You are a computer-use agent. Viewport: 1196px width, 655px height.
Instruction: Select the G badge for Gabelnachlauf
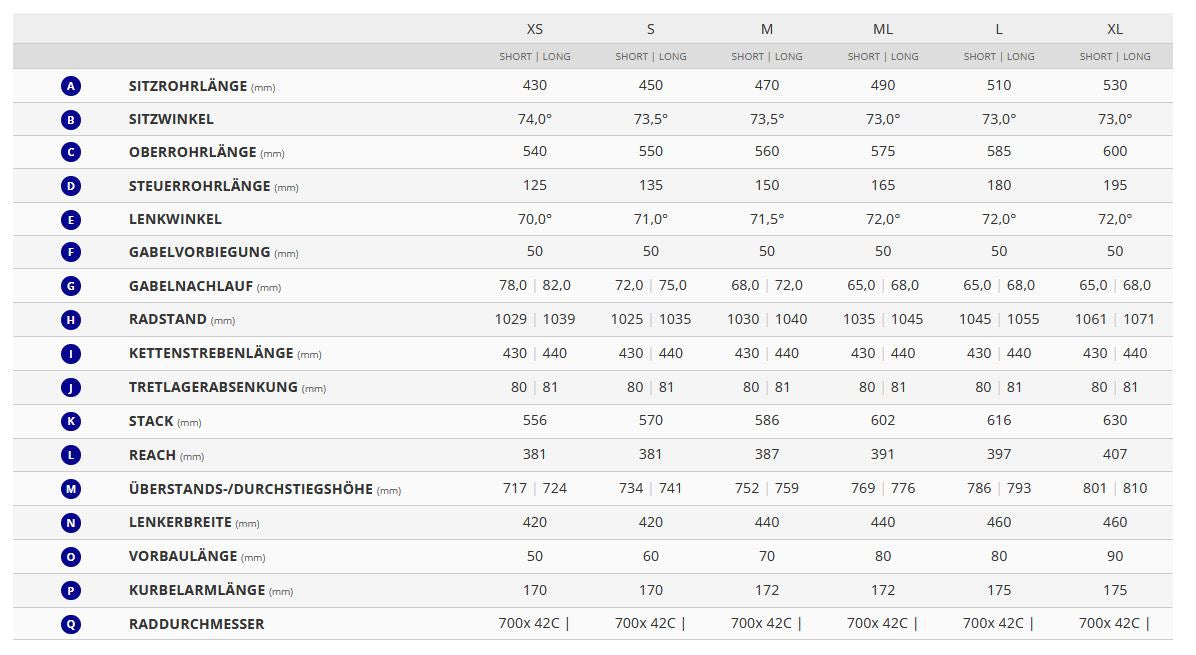[x=70, y=286]
